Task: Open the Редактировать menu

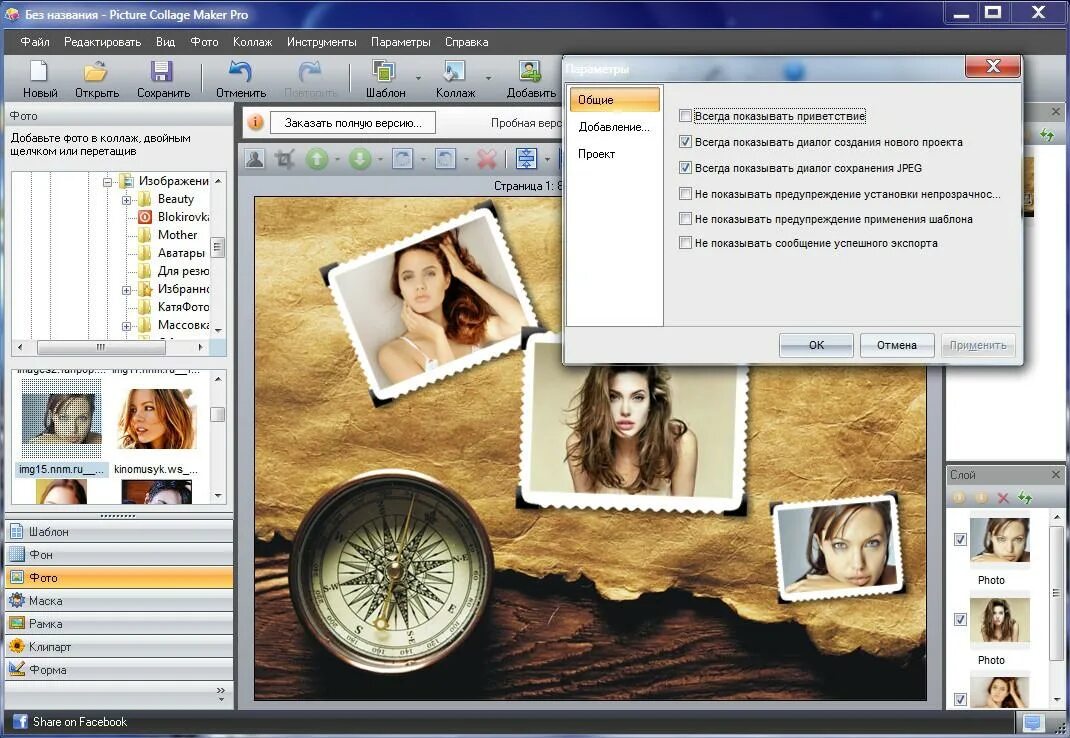Action: (102, 42)
